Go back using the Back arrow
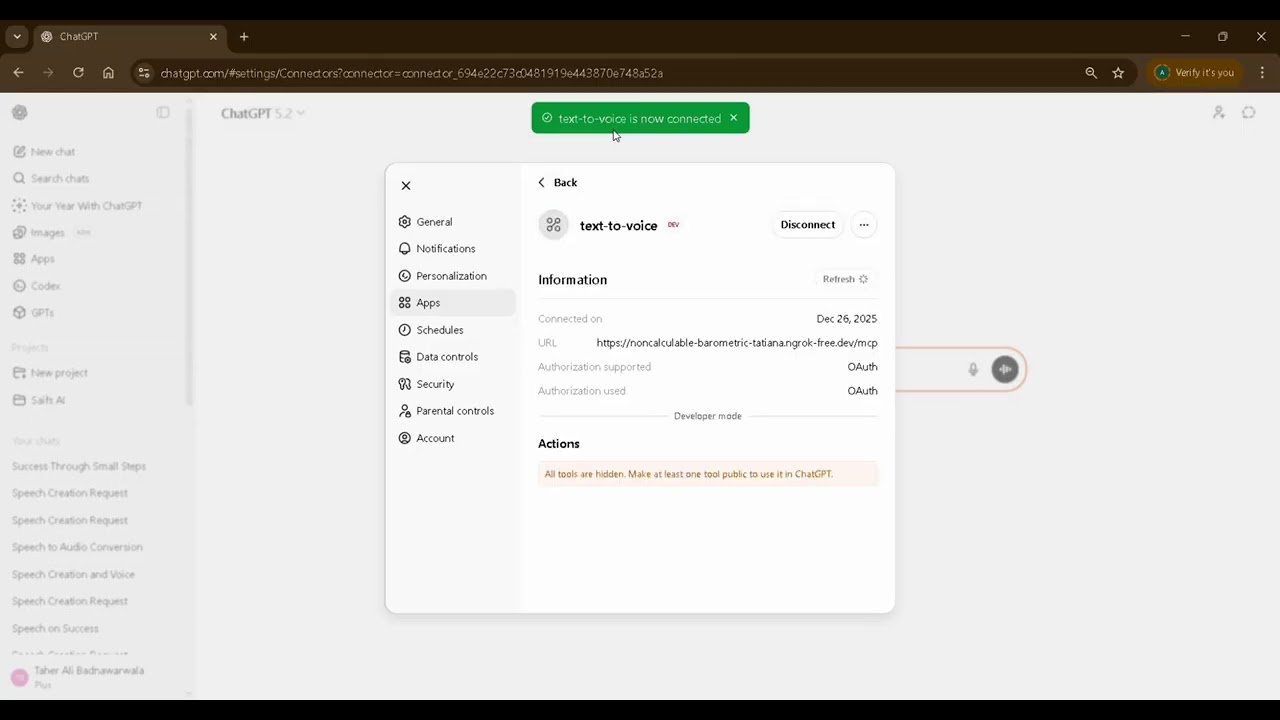This screenshot has height=720, width=1280. (557, 182)
